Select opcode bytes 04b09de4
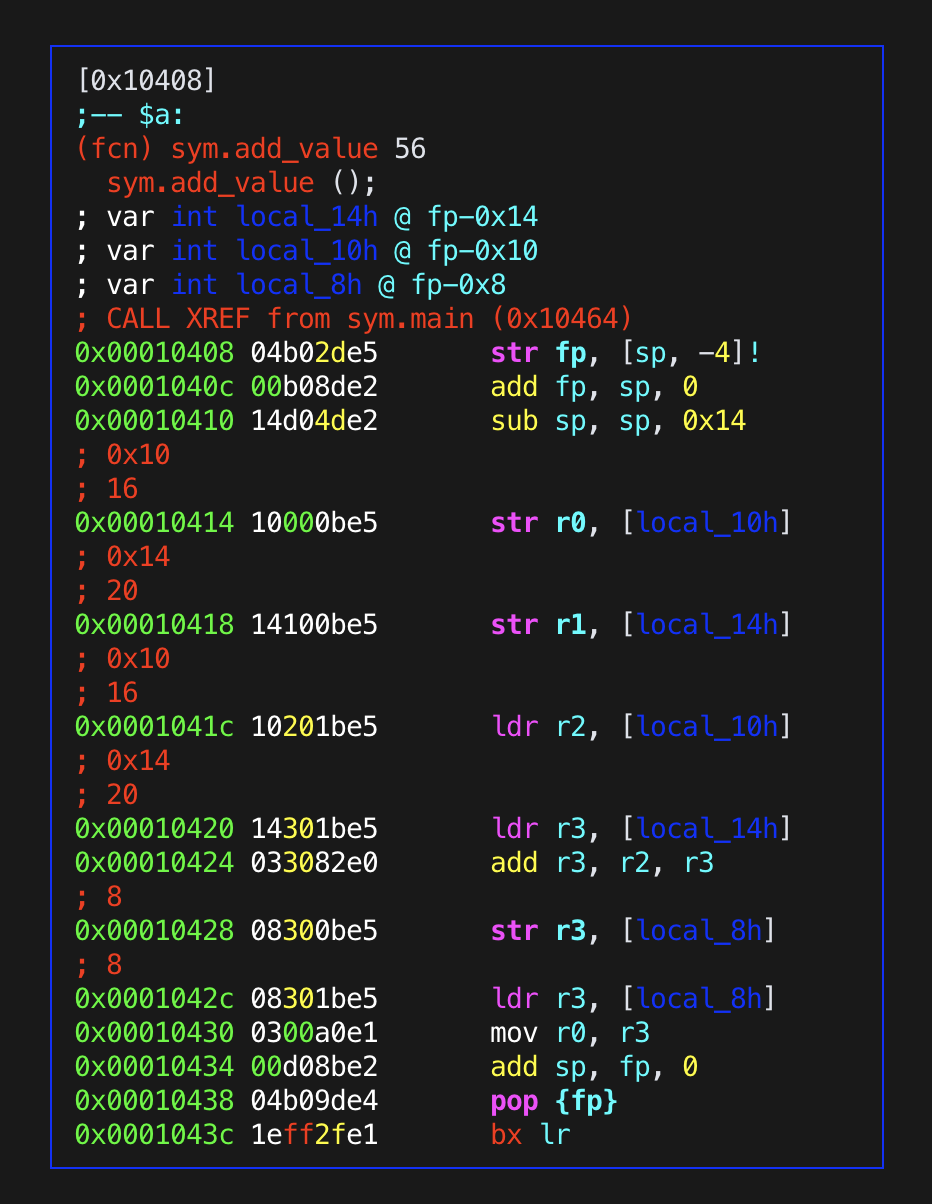This screenshot has height=1204, width=932. pyautogui.click(x=315, y=1101)
